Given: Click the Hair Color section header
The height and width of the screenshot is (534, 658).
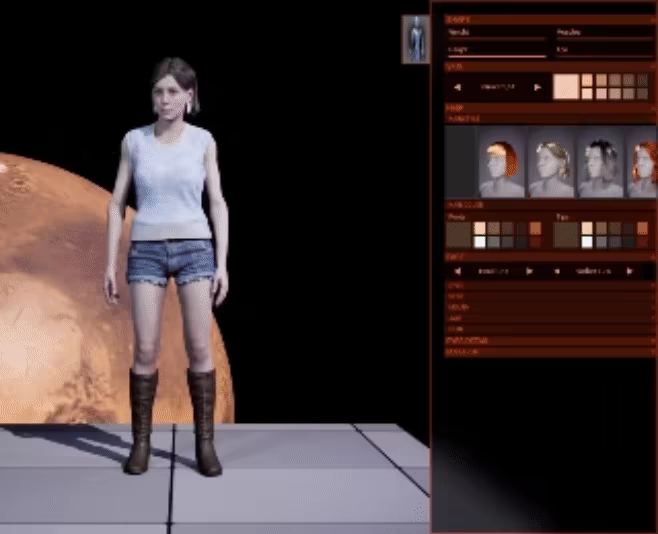Looking at the screenshot, I should pyautogui.click(x=551, y=205).
